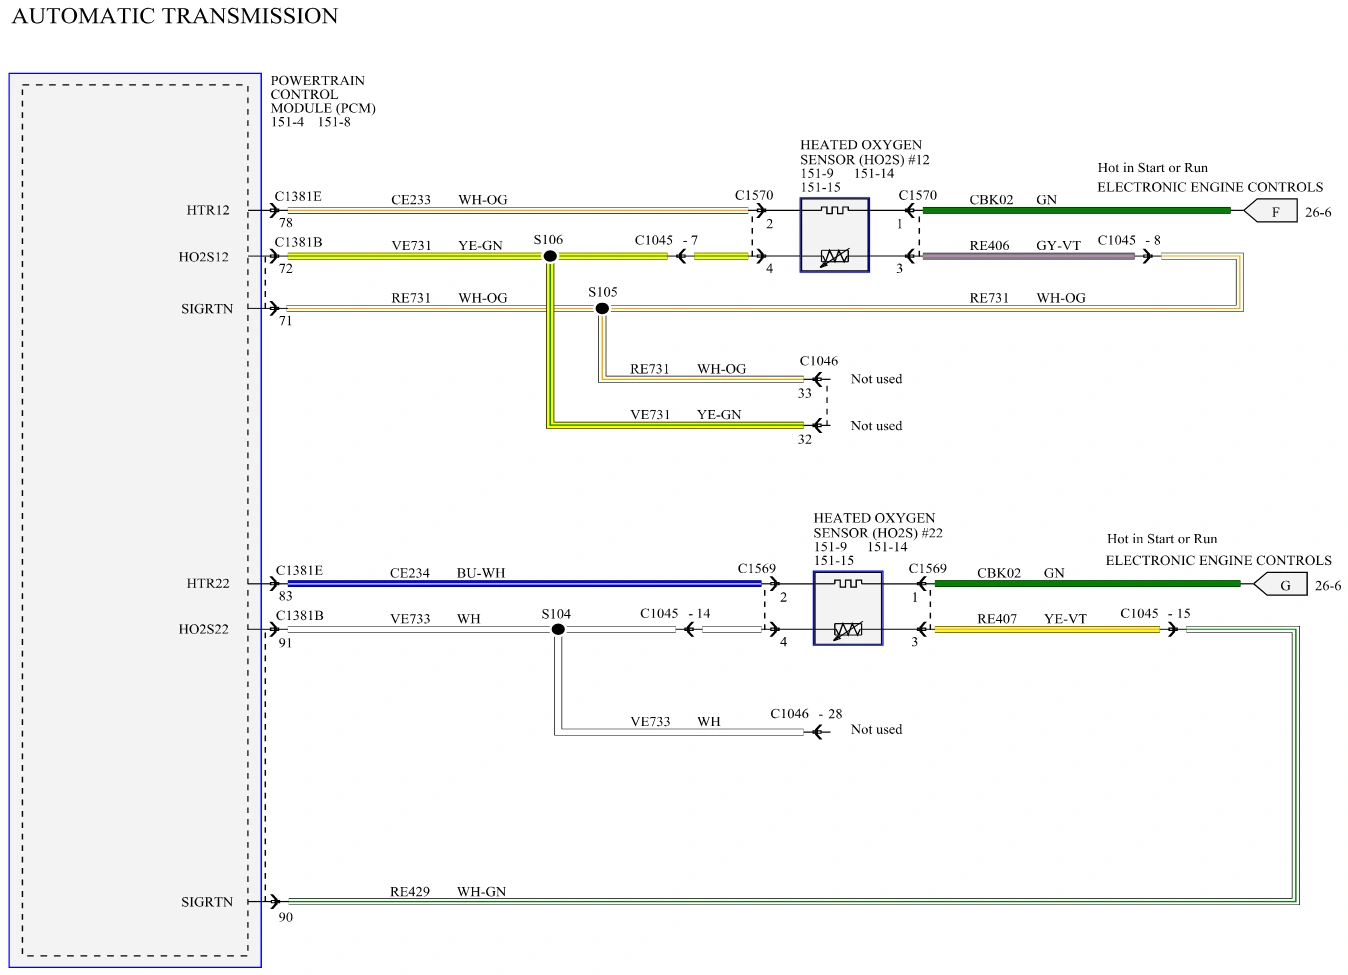Click the HO2S #22 sensor symbol box
1348x975 pixels.
[848, 608]
